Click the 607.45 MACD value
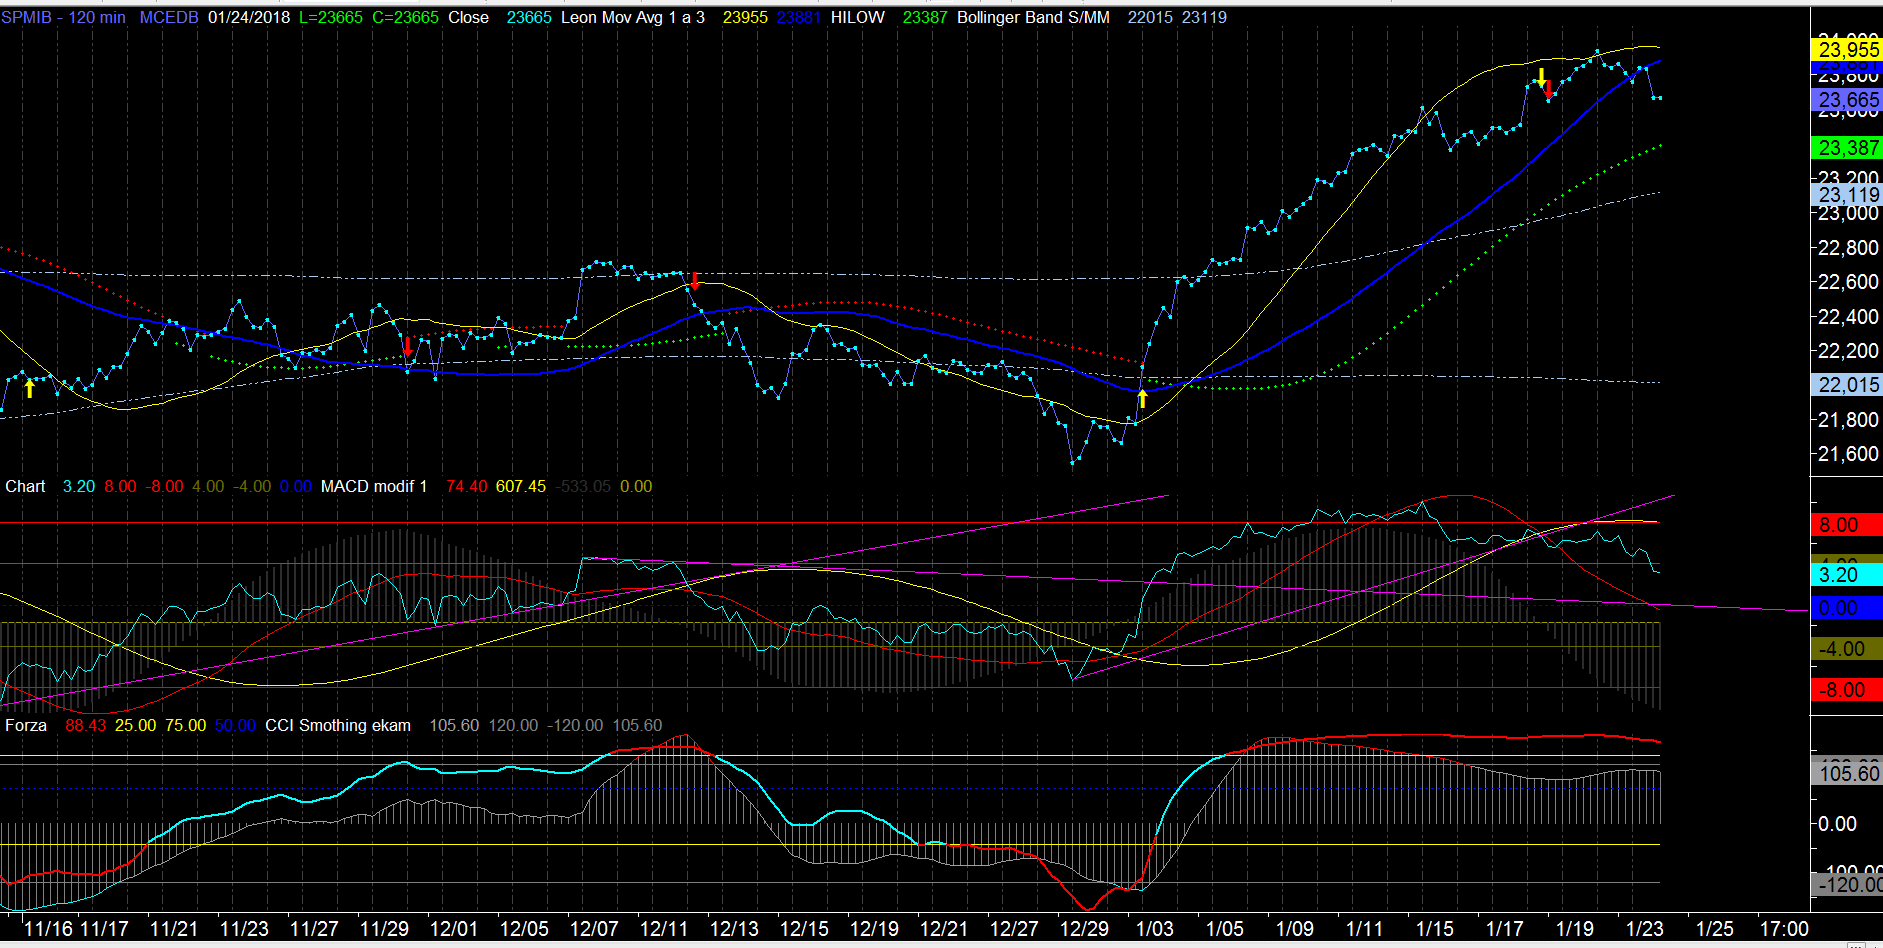The image size is (1883, 948). pos(521,486)
